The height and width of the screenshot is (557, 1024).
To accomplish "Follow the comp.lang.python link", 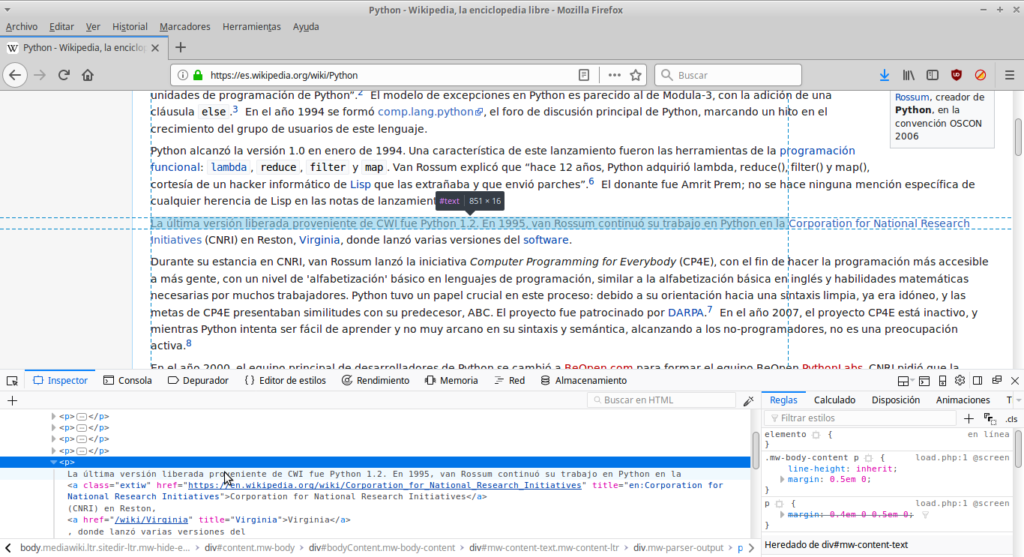I will coord(430,112).
